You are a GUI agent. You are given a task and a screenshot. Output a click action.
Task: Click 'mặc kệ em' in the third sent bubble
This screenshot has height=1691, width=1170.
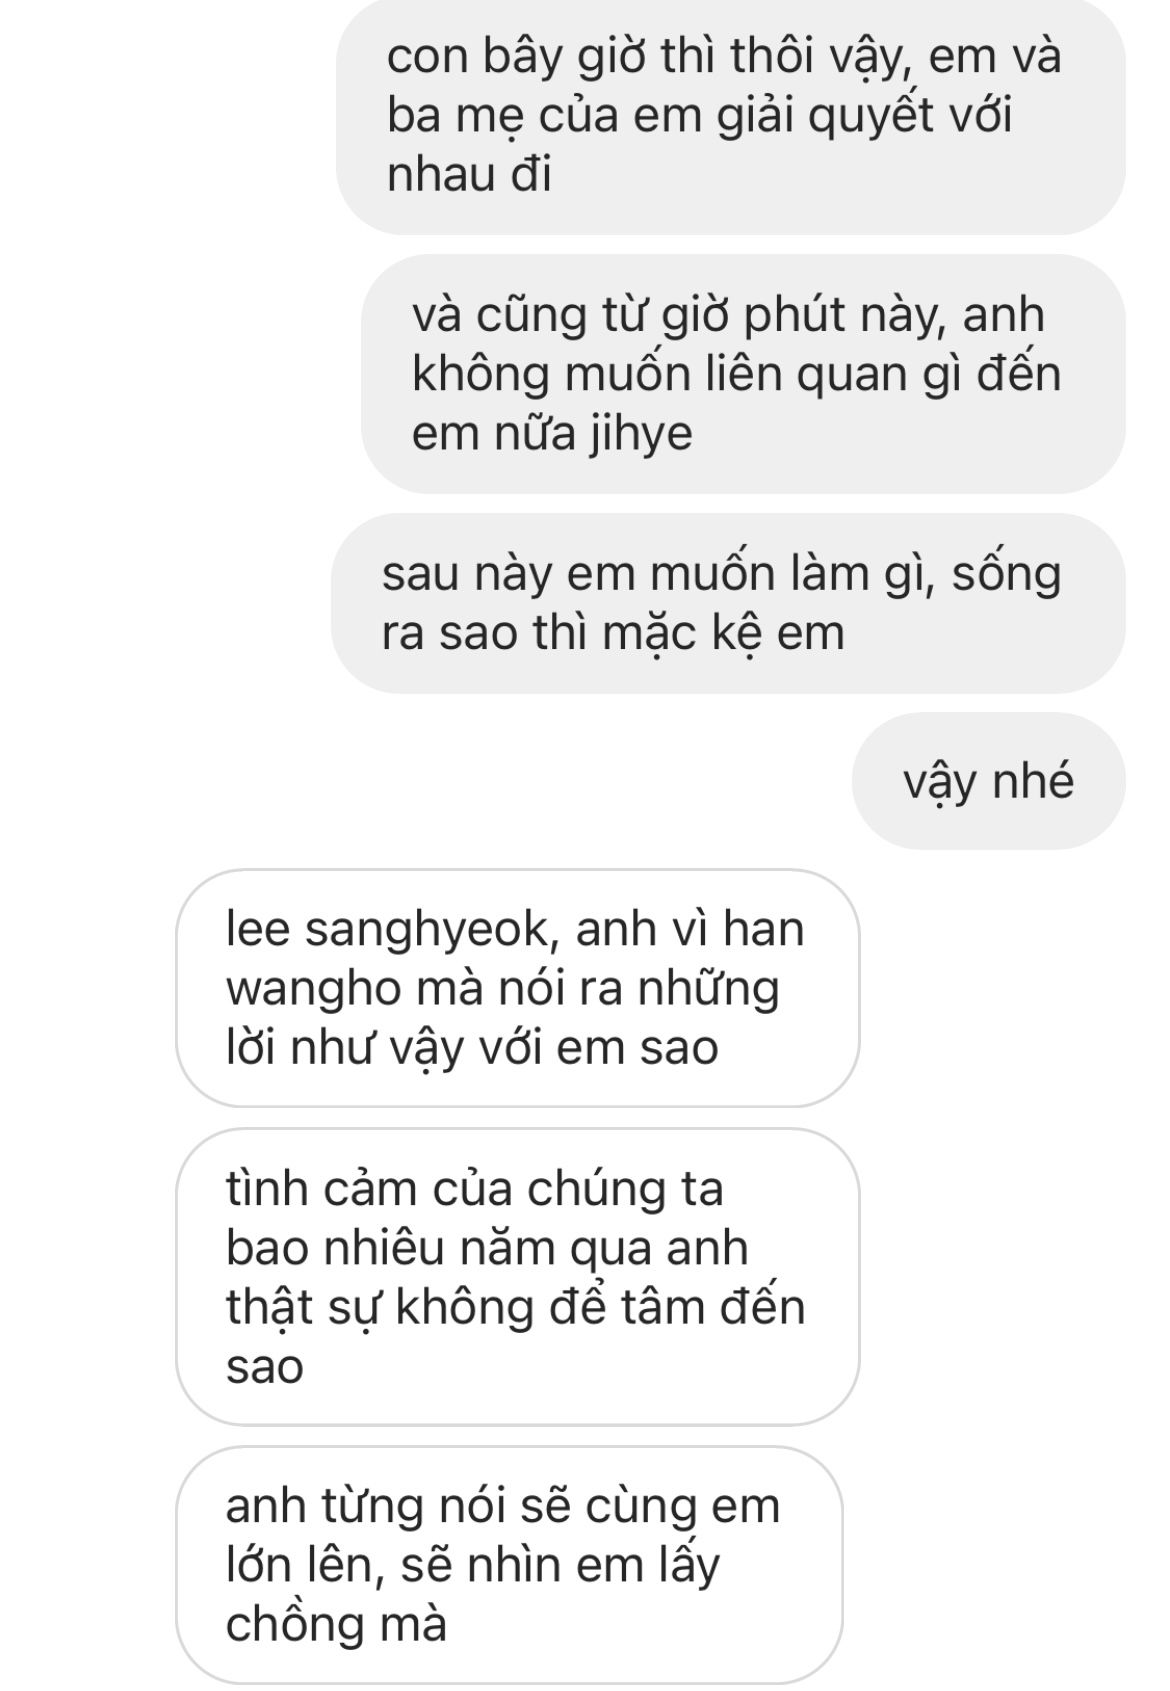point(724,634)
